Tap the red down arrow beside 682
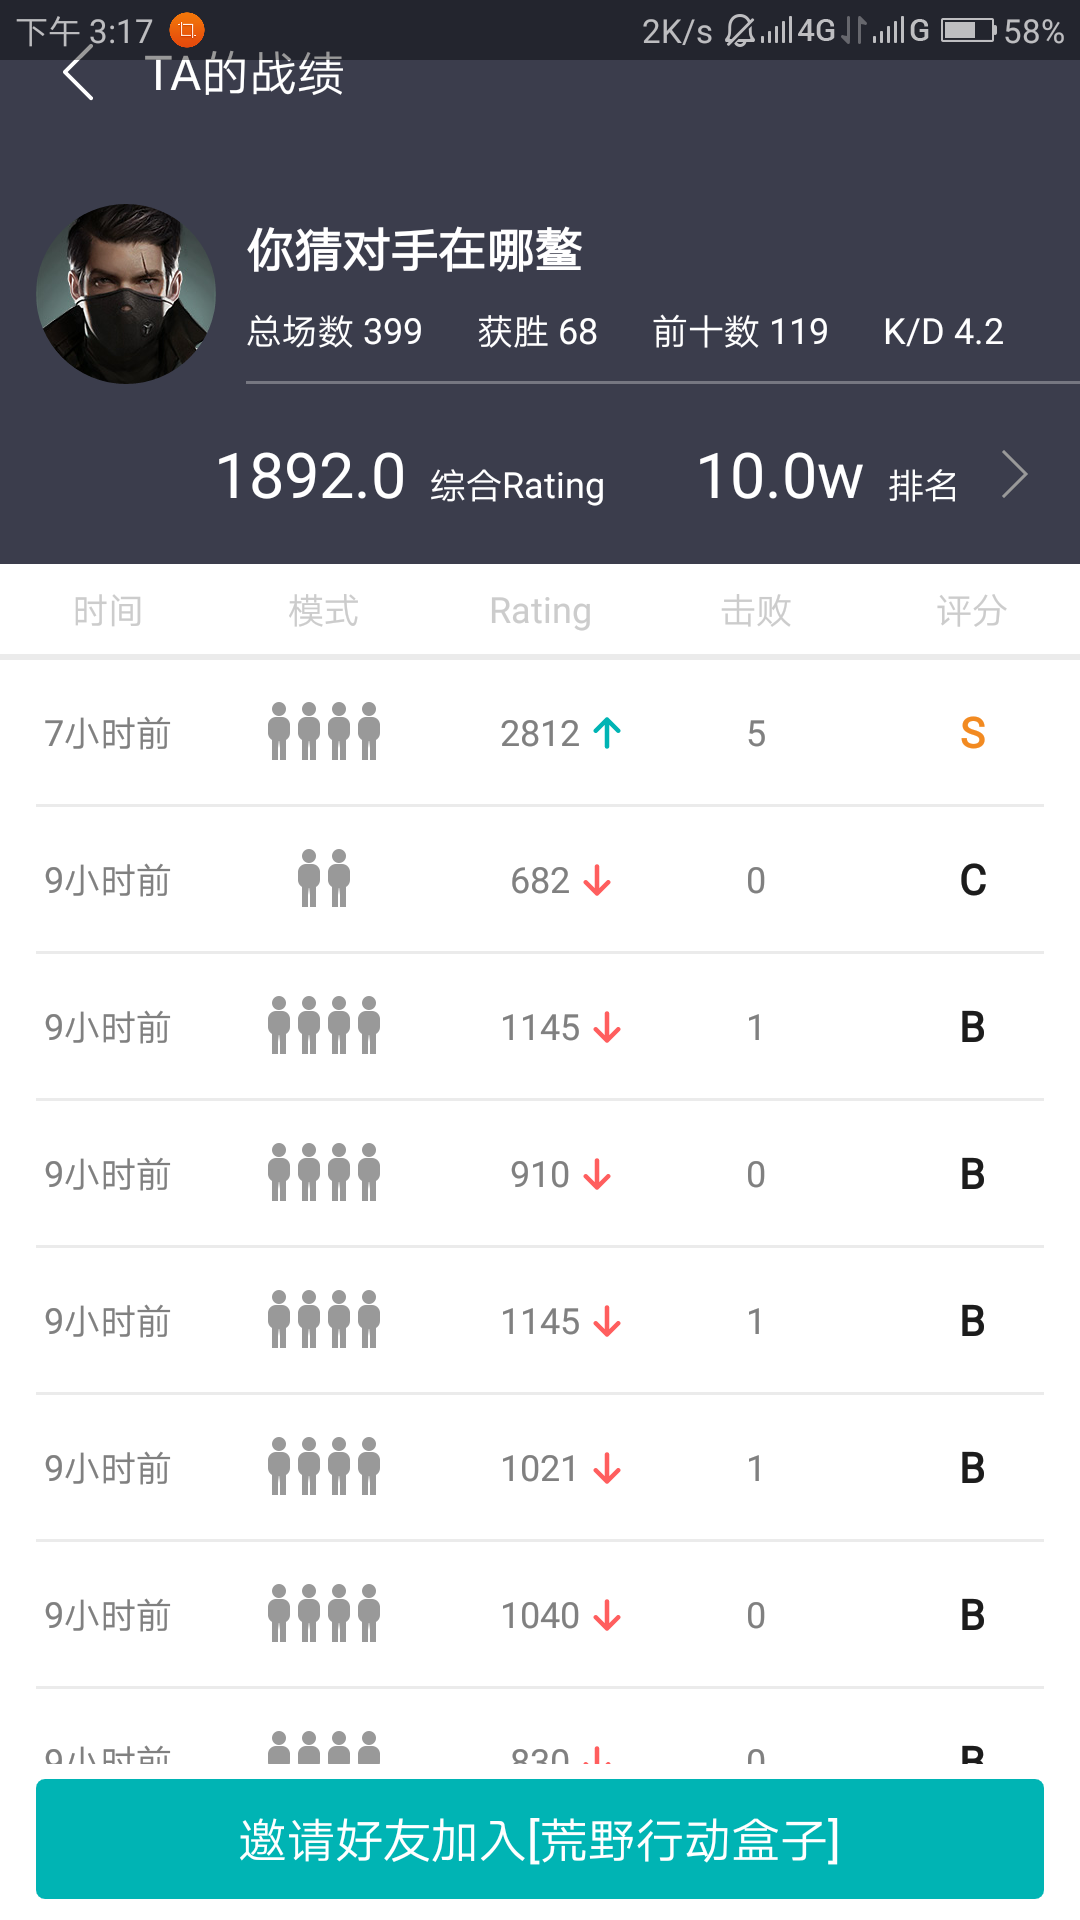Screen dimensions: 1080x1920 597,880
